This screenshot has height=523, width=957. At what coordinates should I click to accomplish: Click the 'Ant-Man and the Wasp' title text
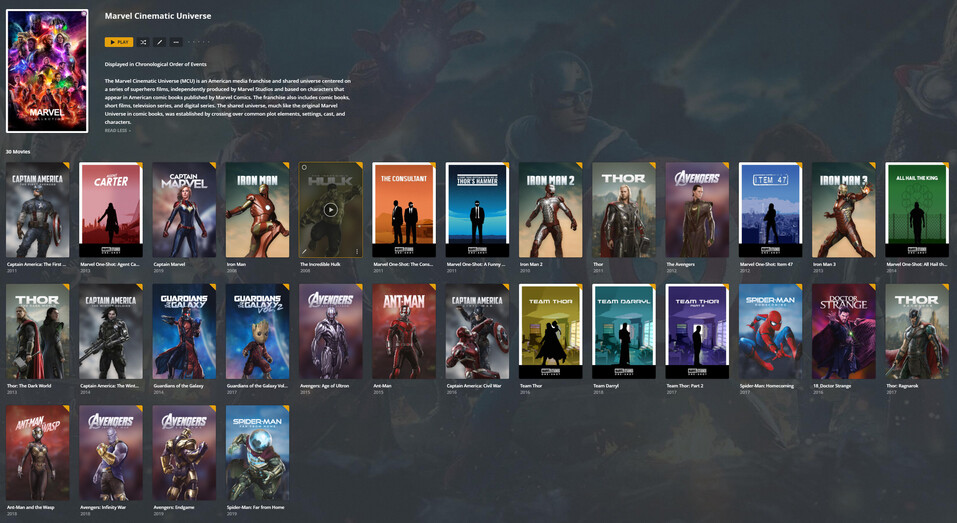pyautogui.click(x=31, y=507)
